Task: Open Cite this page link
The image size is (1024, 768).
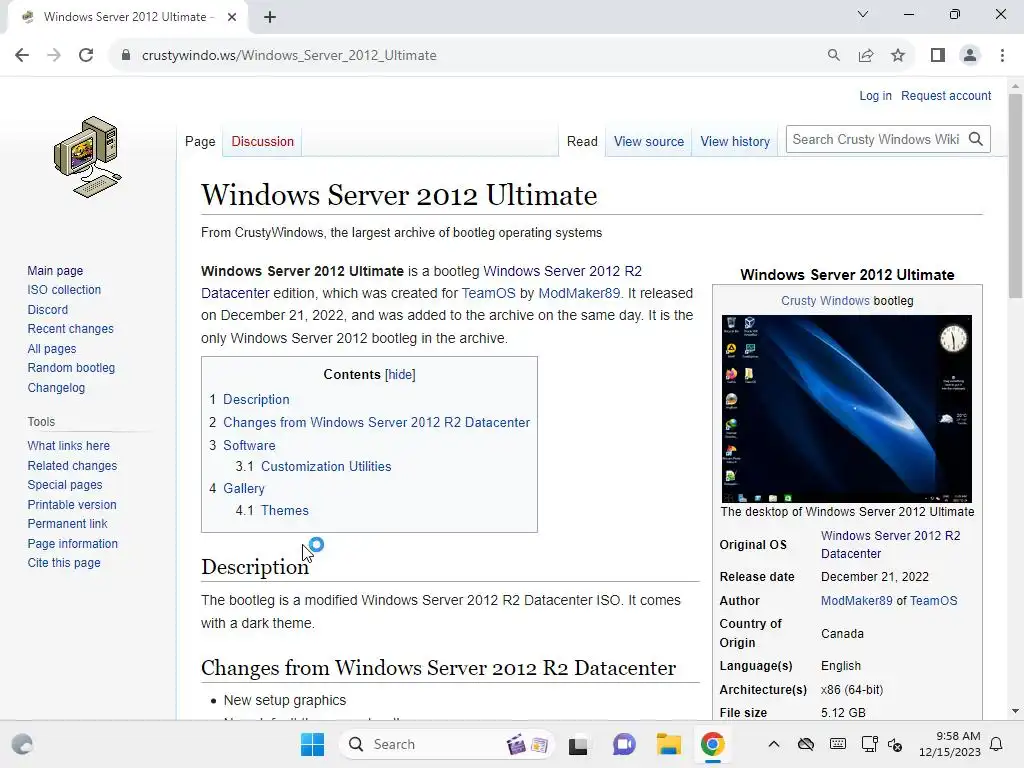Action: point(63,563)
